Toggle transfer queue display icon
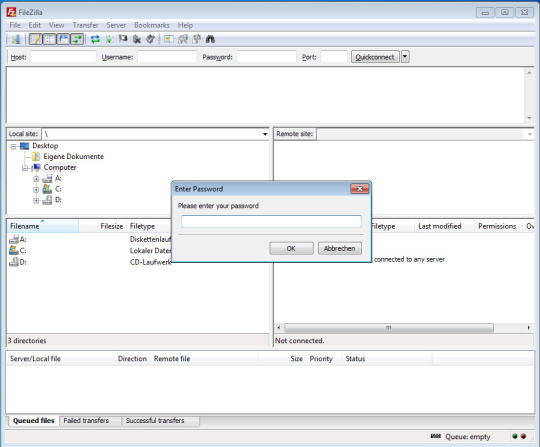 pyautogui.click(x=77, y=39)
